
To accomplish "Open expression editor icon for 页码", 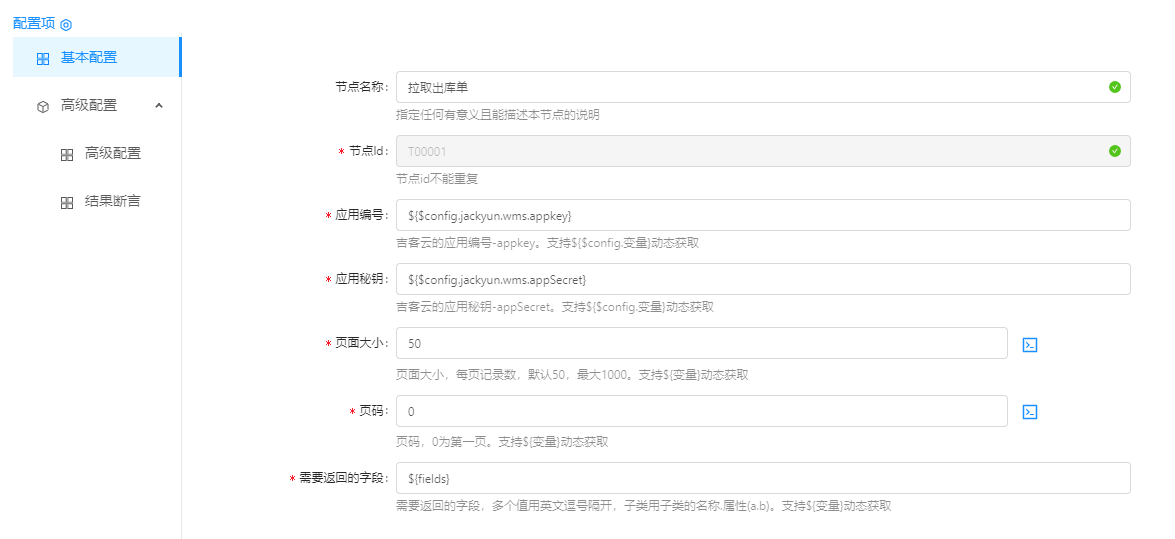I will 1029,412.
